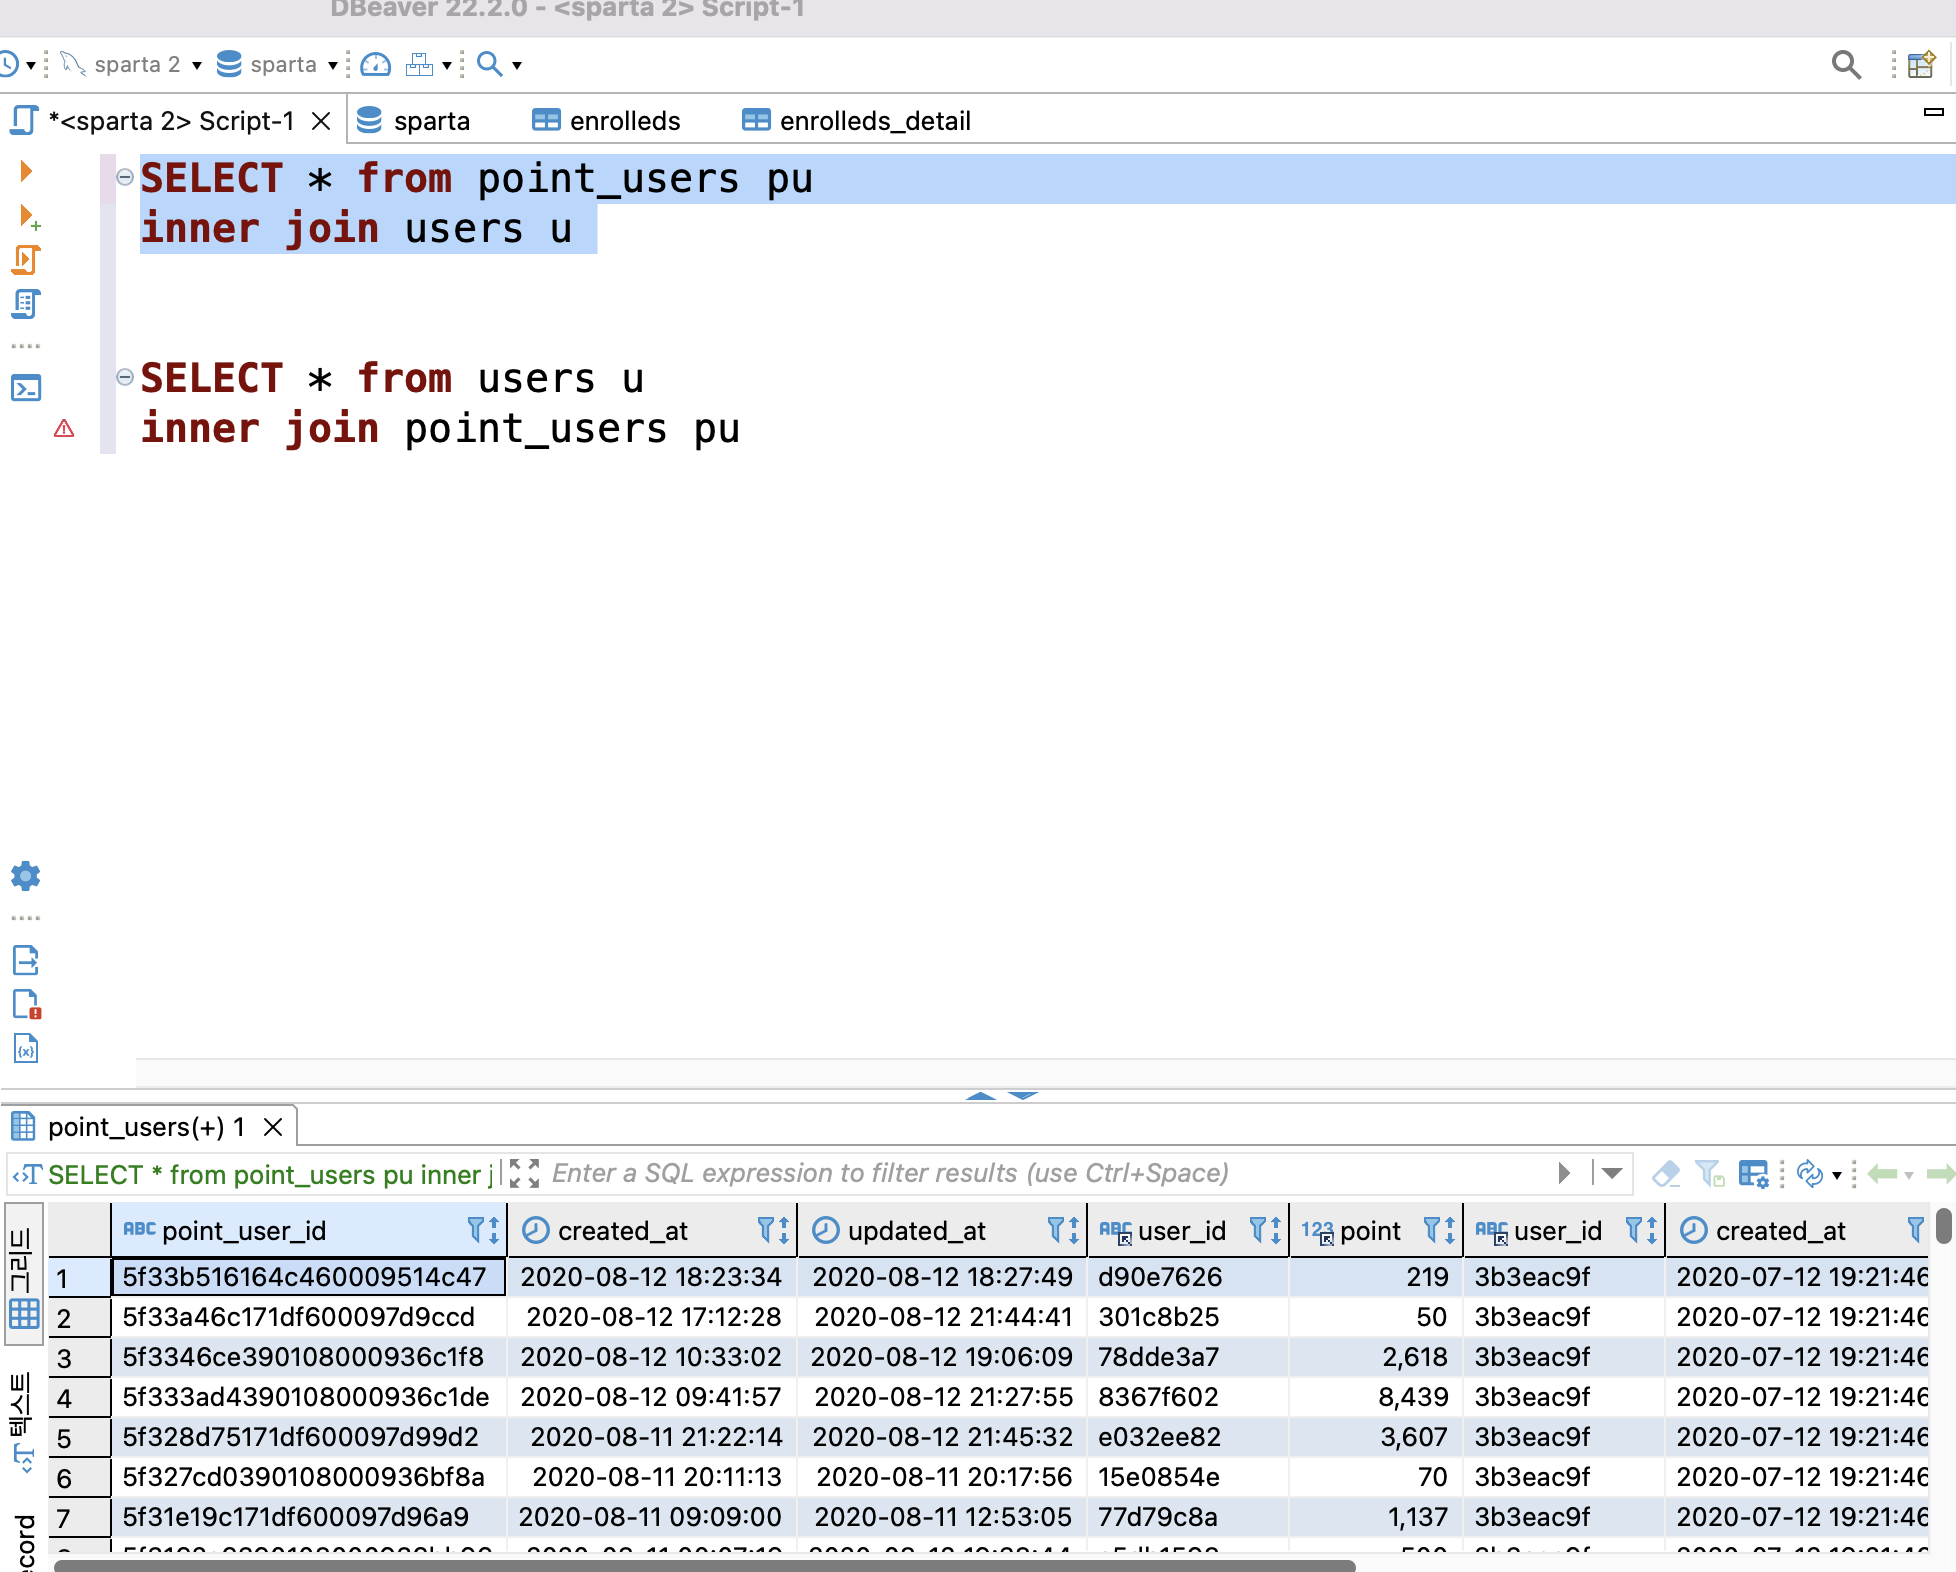Image resolution: width=1956 pixels, height=1572 pixels.
Task: Click the filter icon on point_user_id column
Action: [x=475, y=1230]
